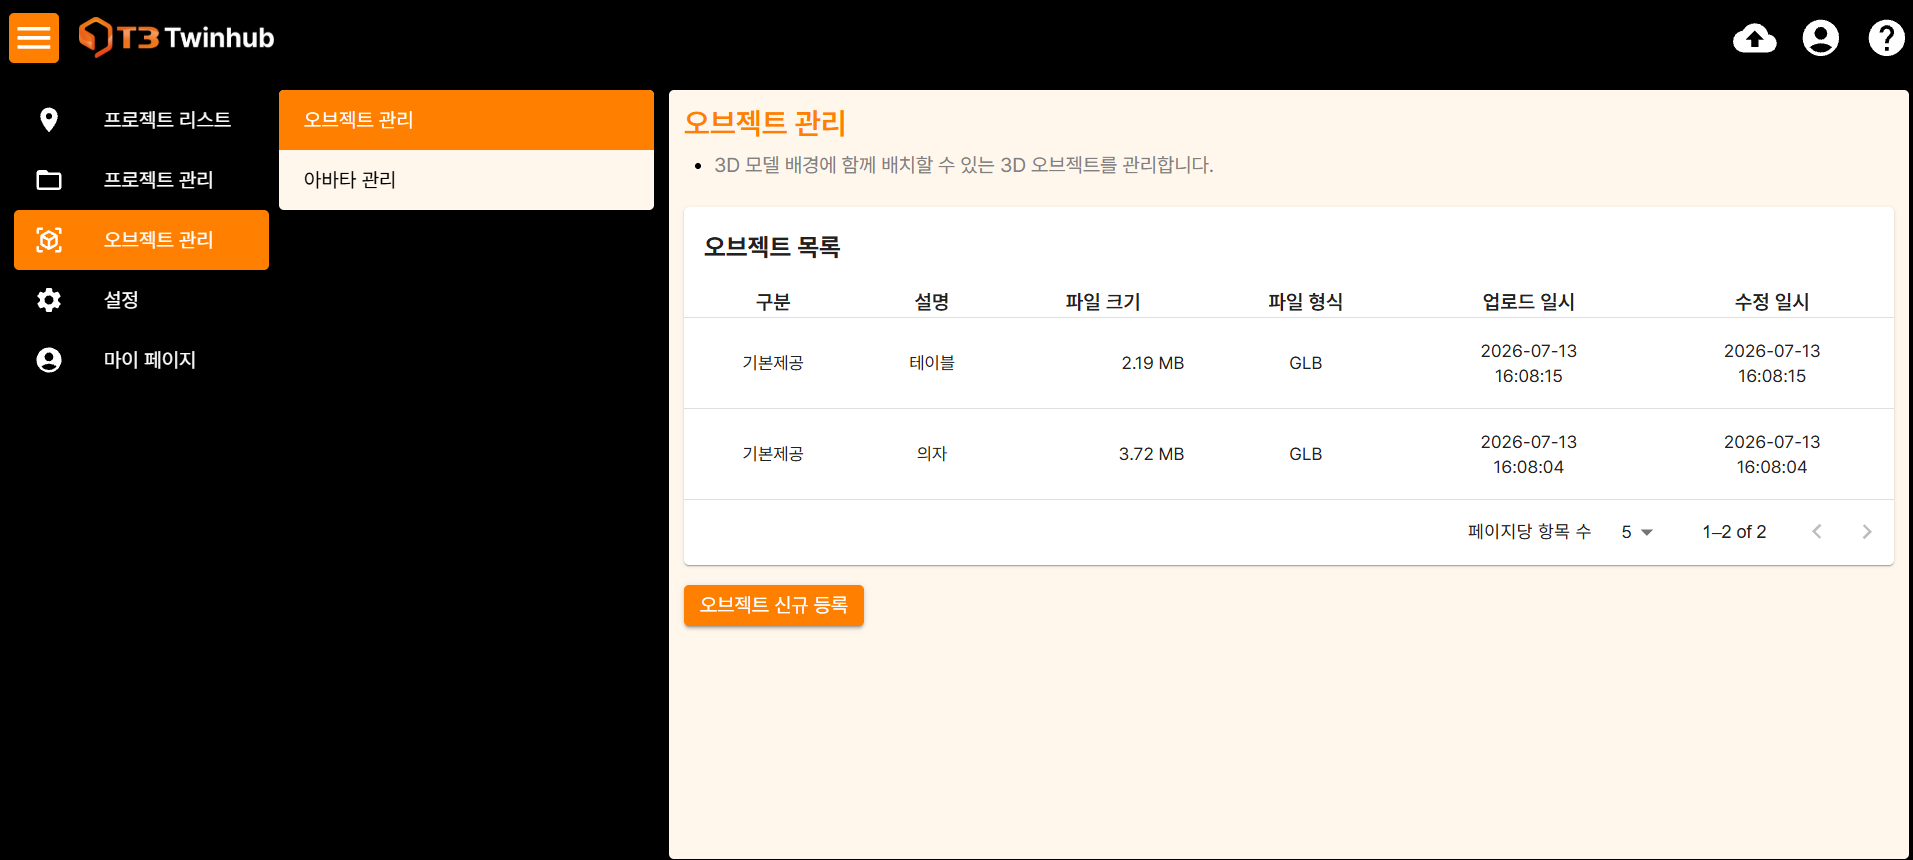Click the folder icon for 프로젝트 관리

coord(49,180)
